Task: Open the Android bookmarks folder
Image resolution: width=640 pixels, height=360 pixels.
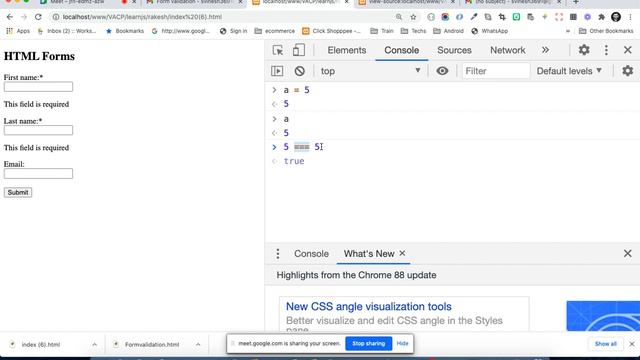Action: click(x=448, y=31)
